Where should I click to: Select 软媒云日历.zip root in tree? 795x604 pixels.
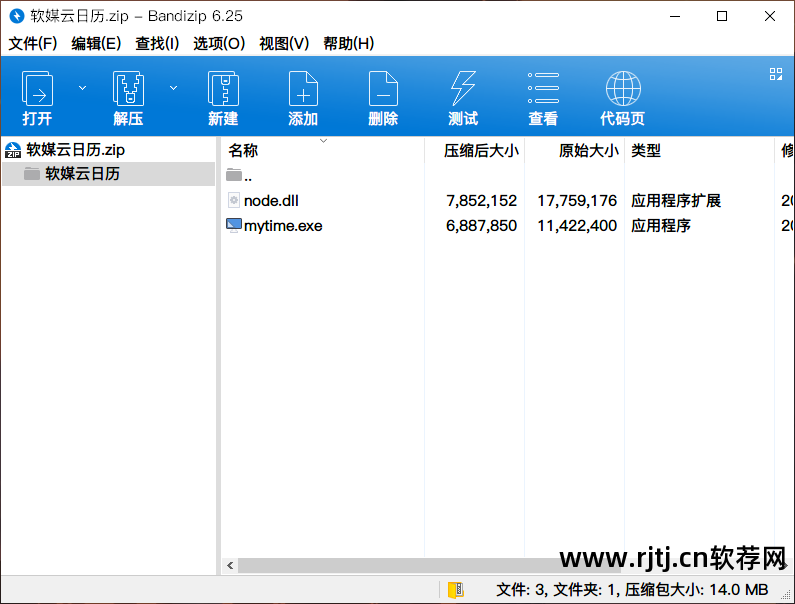click(x=76, y=150)
